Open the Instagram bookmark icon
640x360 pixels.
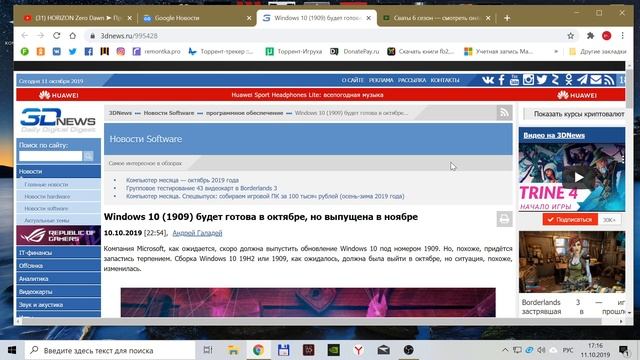[x=120, y=51]
